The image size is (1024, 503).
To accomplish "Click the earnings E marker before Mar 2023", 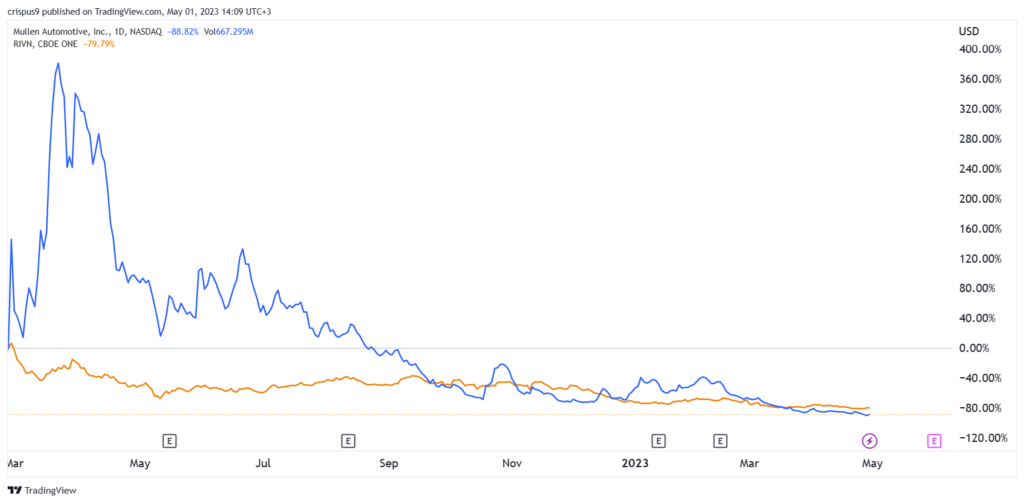I will (720, 440).
